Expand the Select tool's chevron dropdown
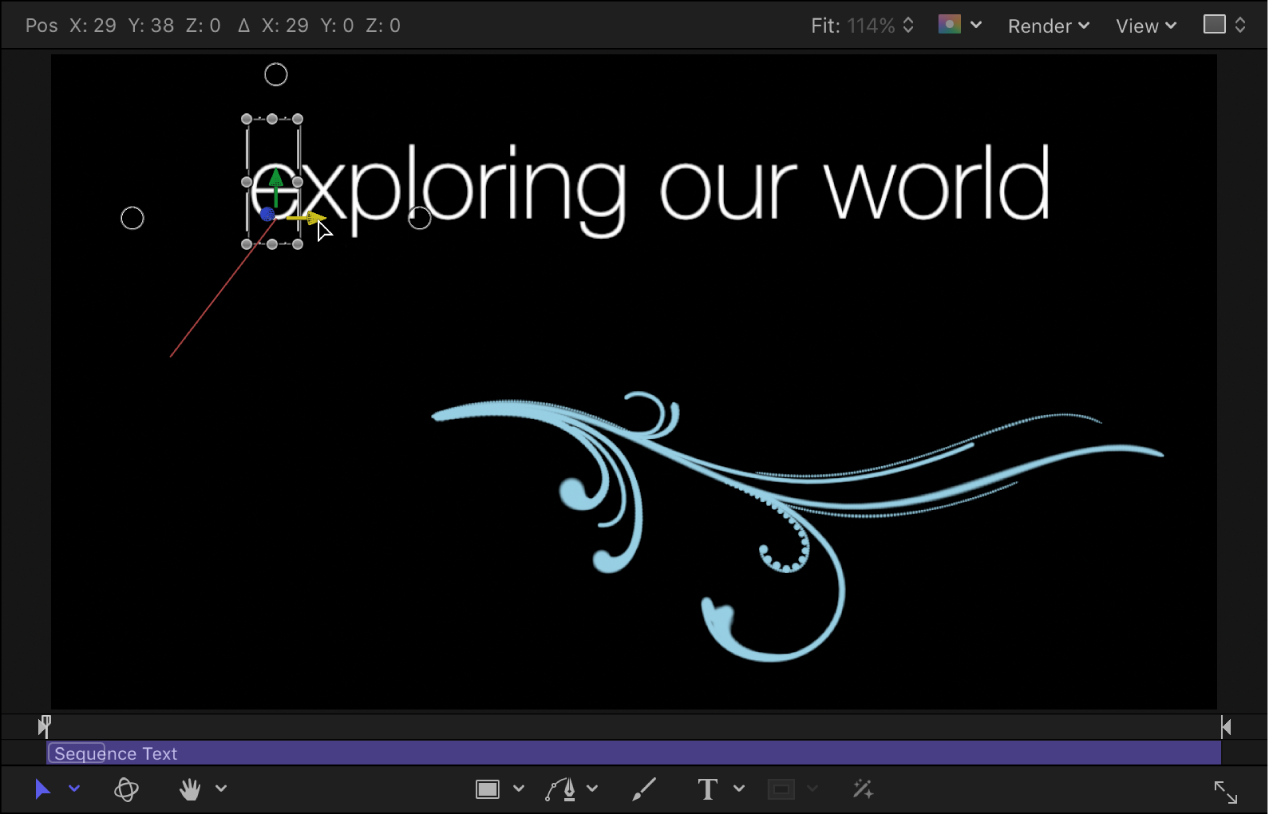The image size is (1270, 814). coord(73,789)
